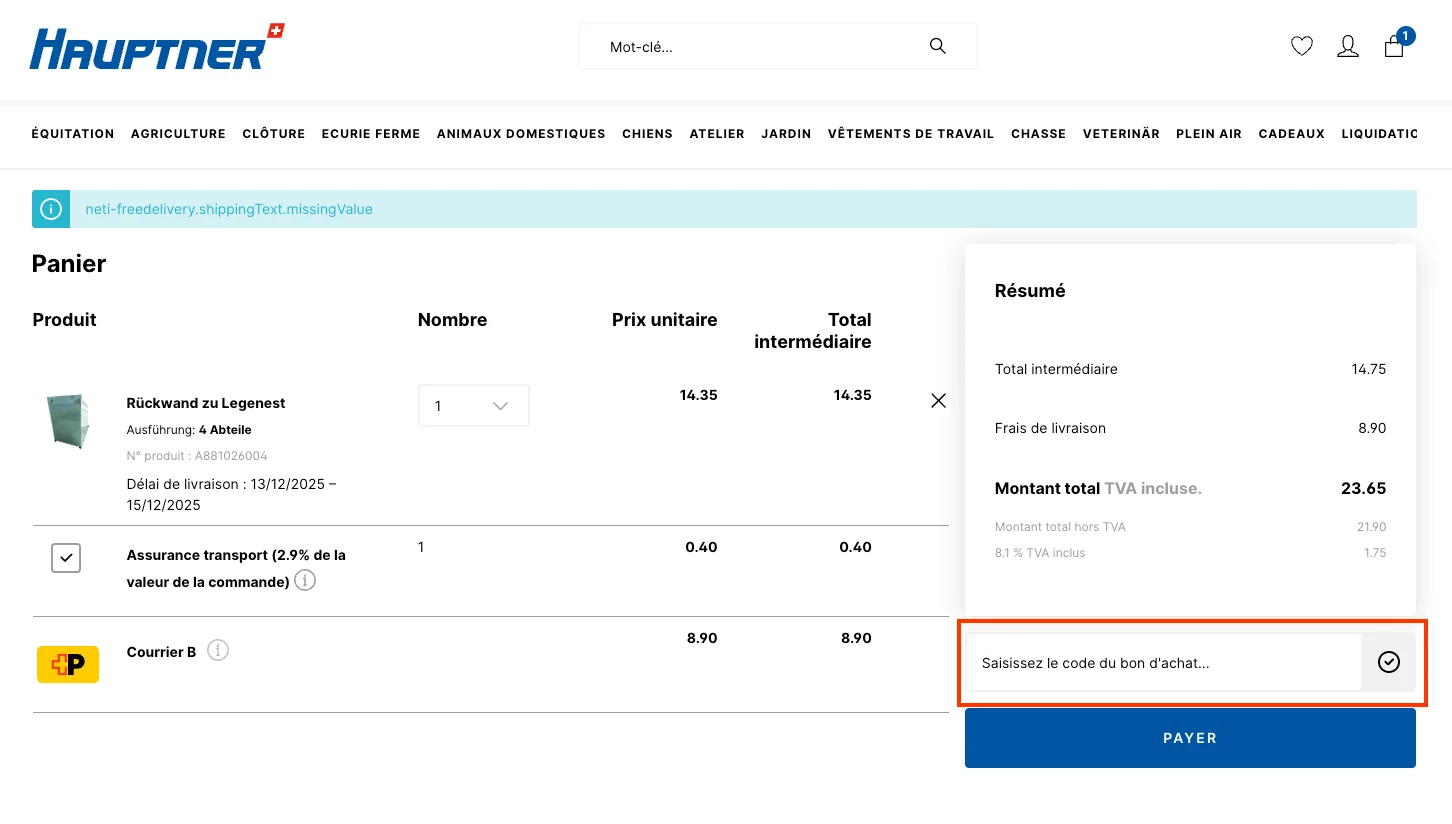Remove Rückwand zu Legenest with the X
This screenshot has width=1452, height=824.
point(938,400)
